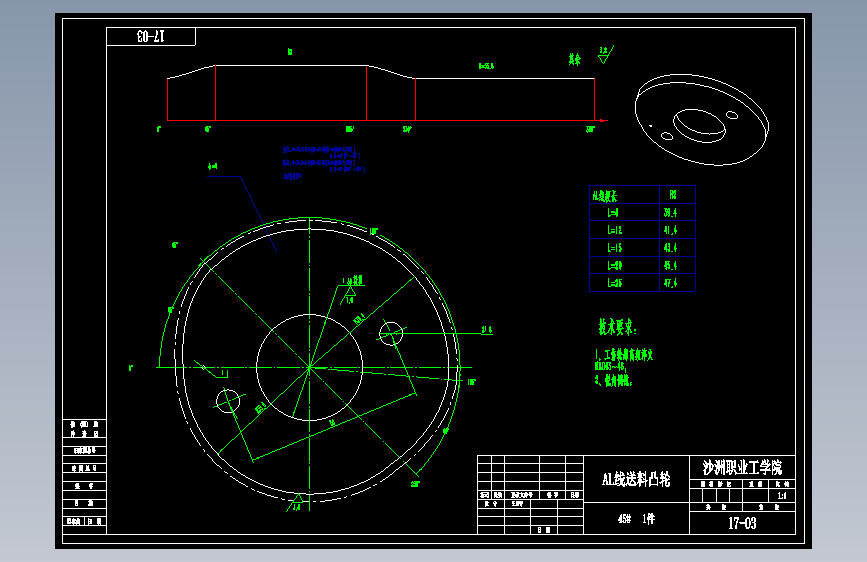Click drawing number 17-03 in title block

tap(742, 523)
